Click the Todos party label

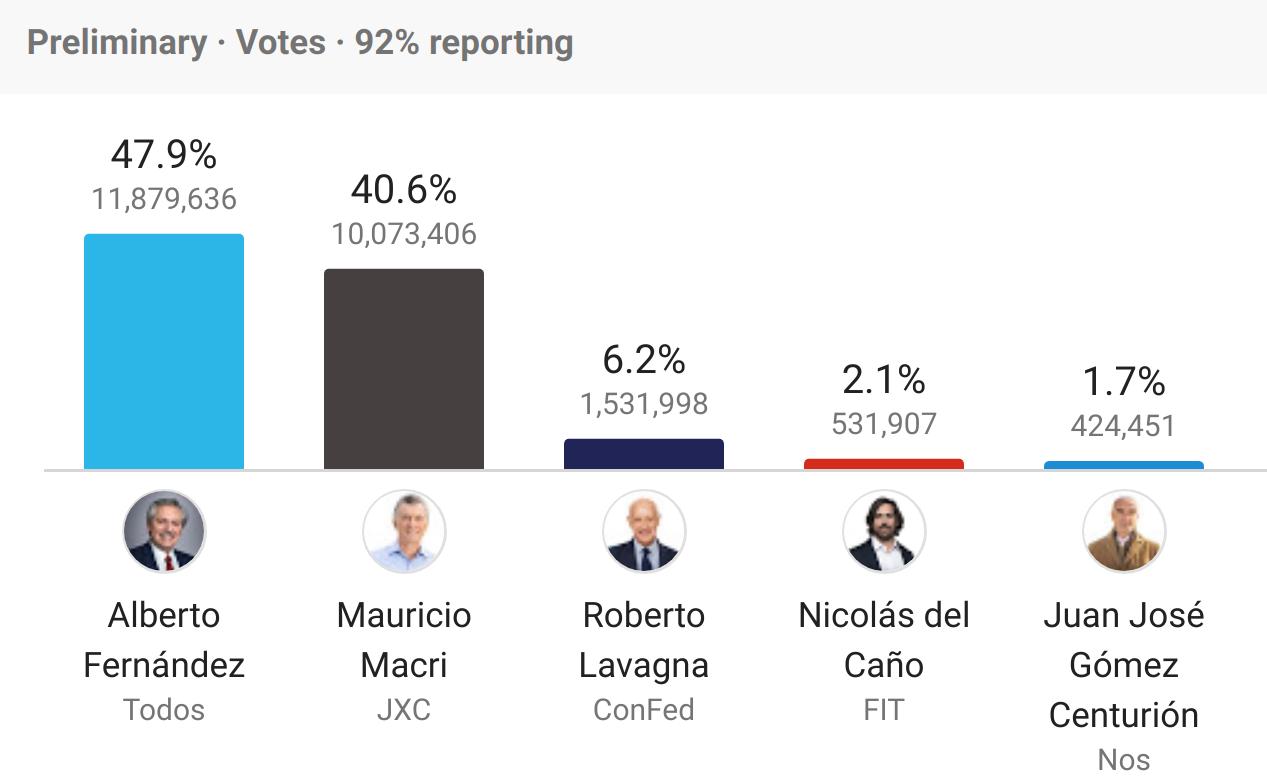[x=164, y=710]
